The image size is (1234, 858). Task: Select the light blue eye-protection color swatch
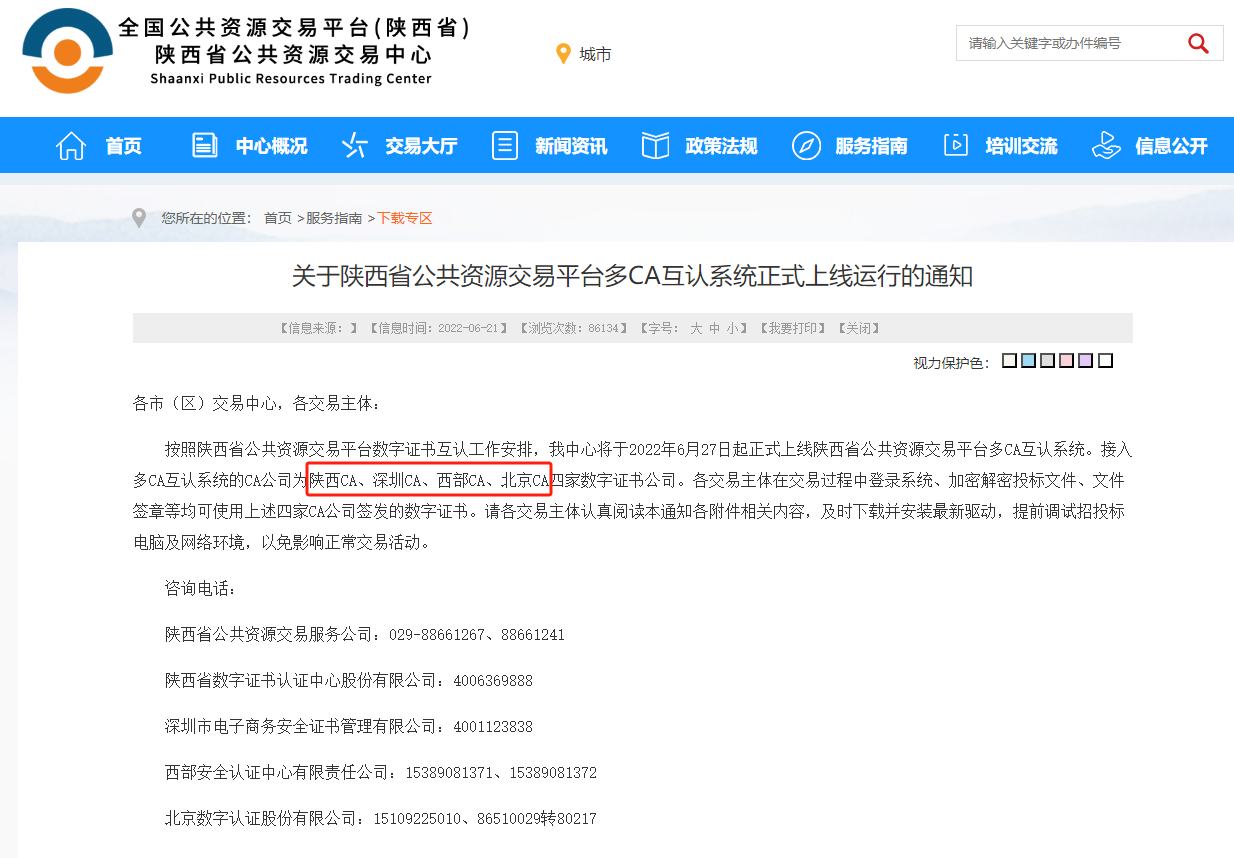(x=1028, y=361)
